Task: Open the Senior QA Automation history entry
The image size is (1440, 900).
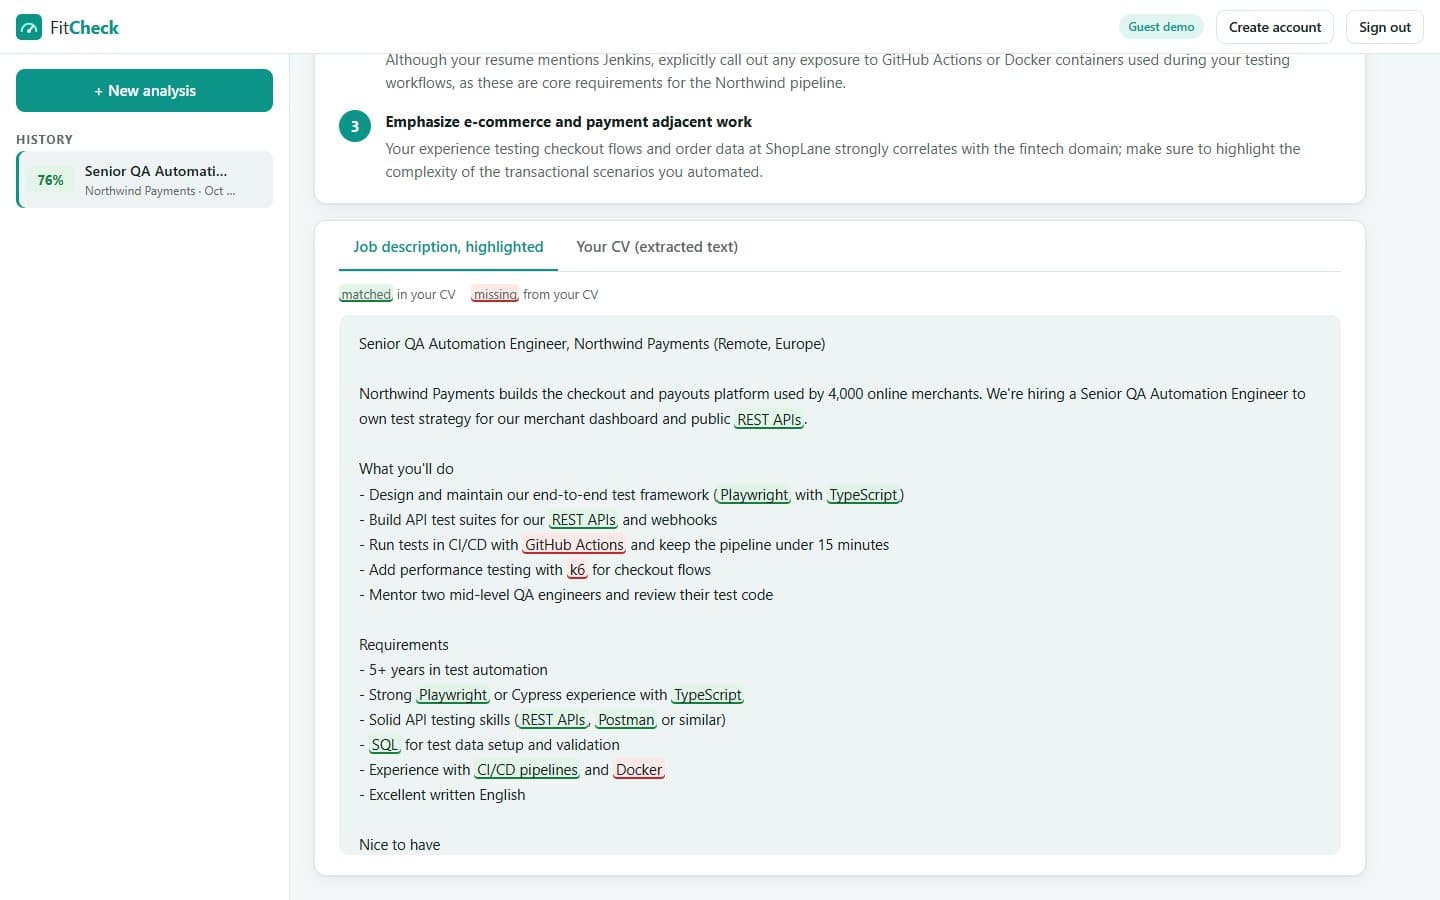Action: [x=145, y=180]
